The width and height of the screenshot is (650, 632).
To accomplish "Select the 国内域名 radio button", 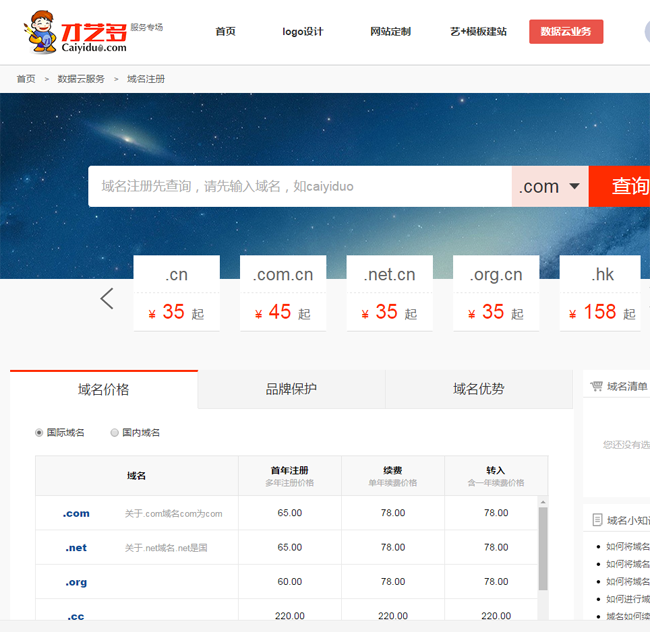I will [x=115, y=433].
